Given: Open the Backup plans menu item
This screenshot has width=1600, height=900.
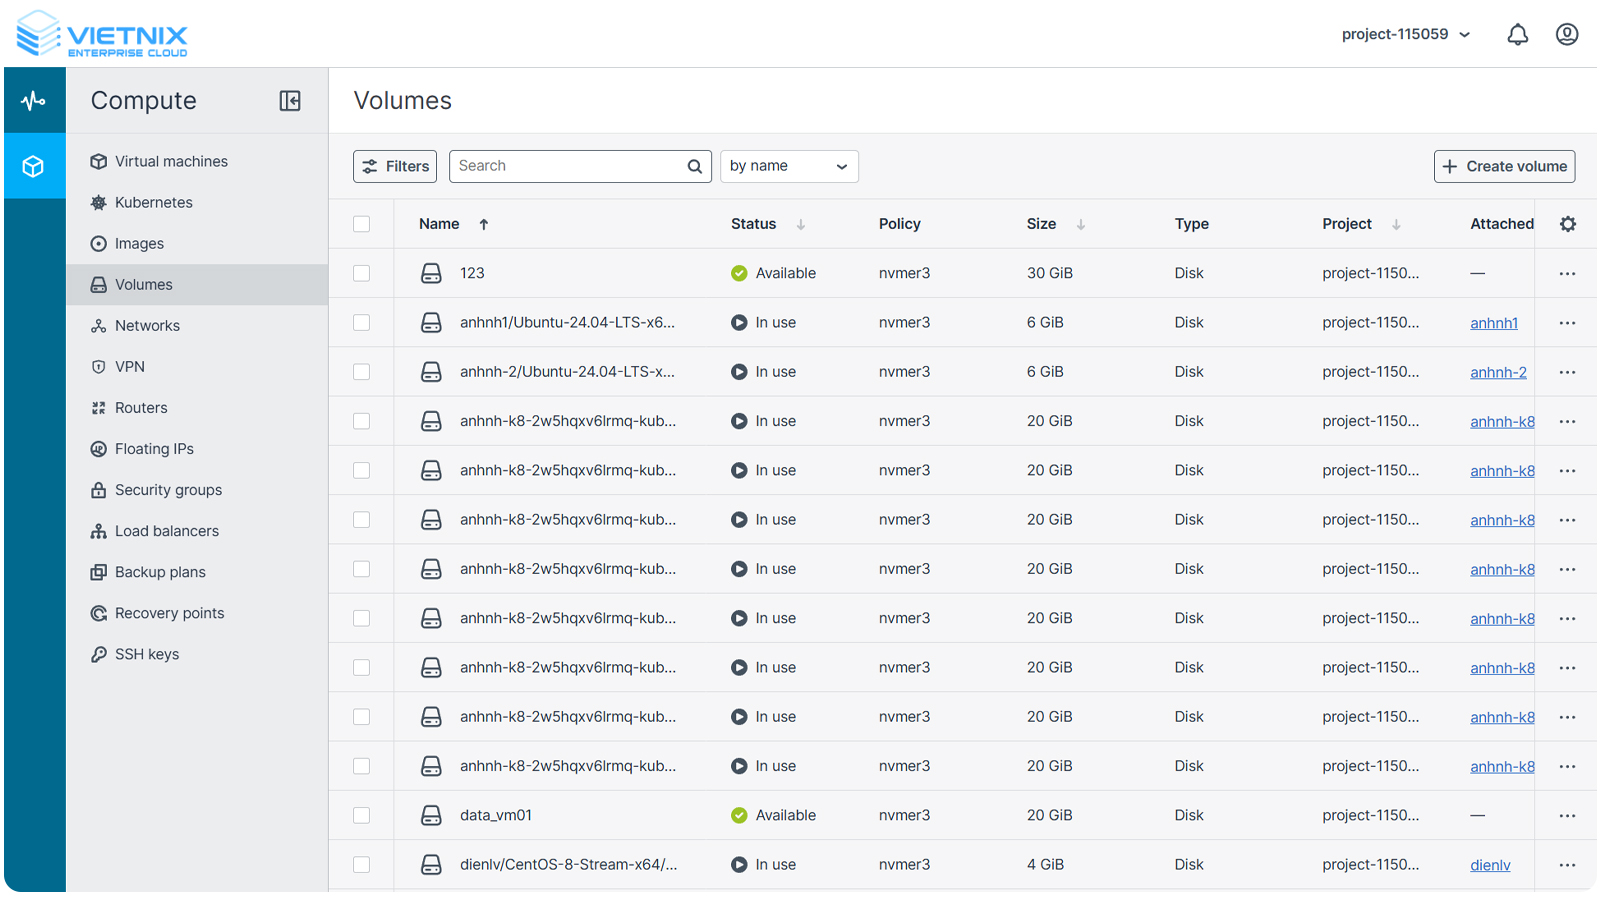Looking at the screenshot, I should tap(160, 571).
